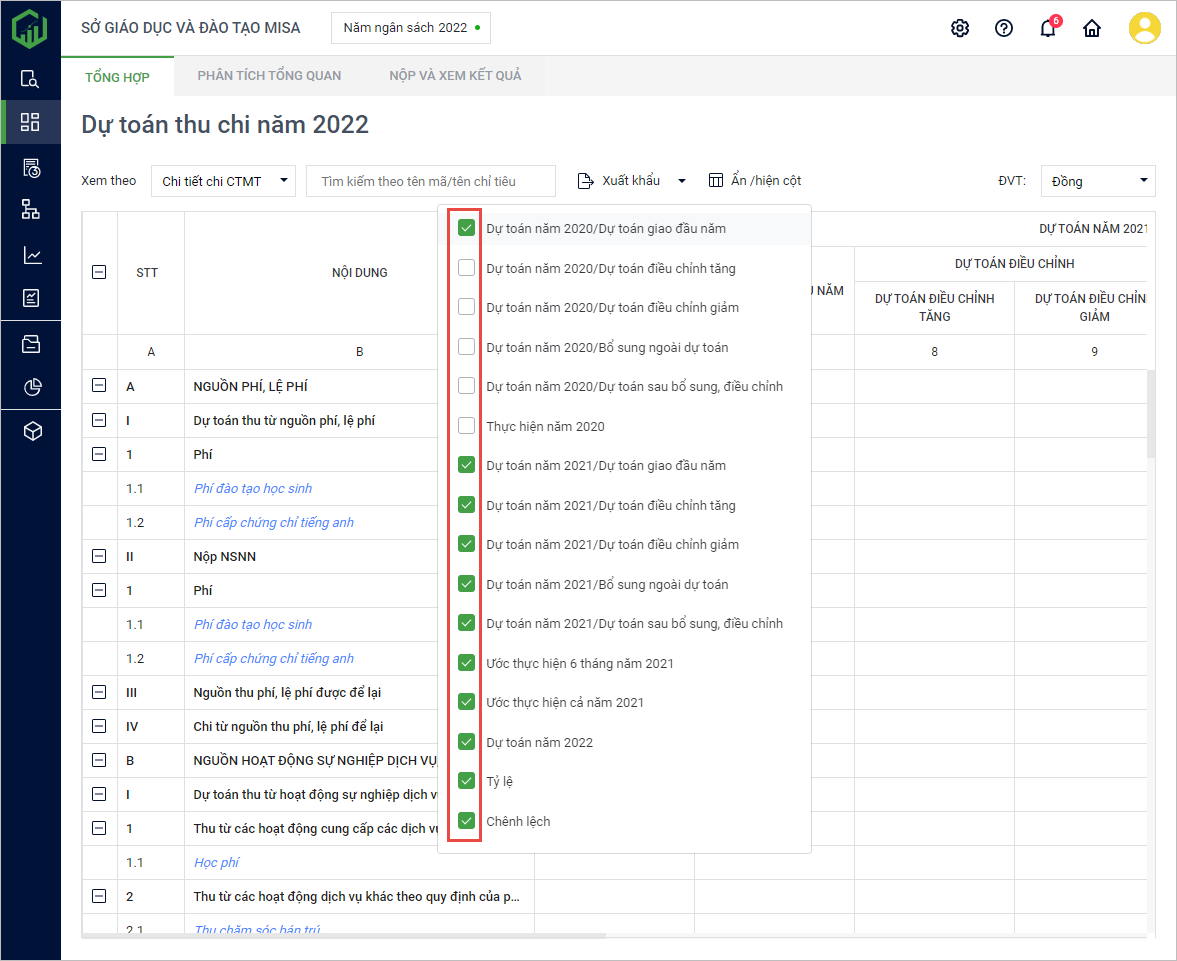Open the ĐVT Đồng unit dropdown
1177x961 pixels.
click(1098, 181)
